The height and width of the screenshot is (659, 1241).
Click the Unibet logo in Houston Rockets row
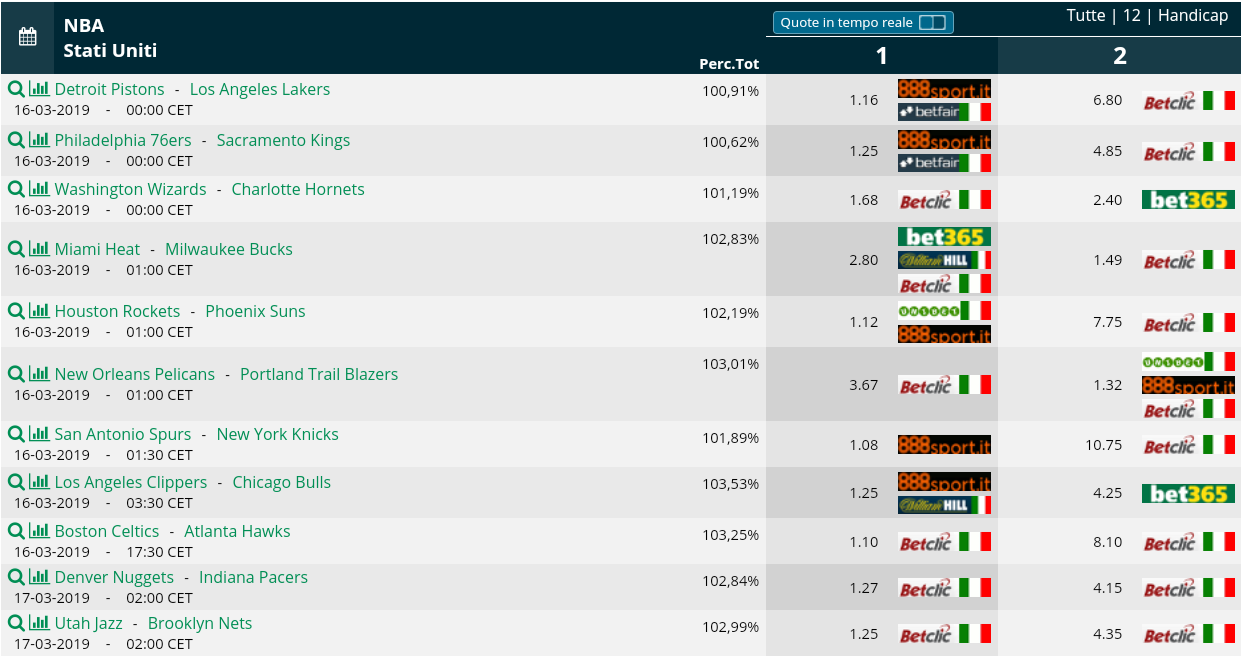pos(944,310)
